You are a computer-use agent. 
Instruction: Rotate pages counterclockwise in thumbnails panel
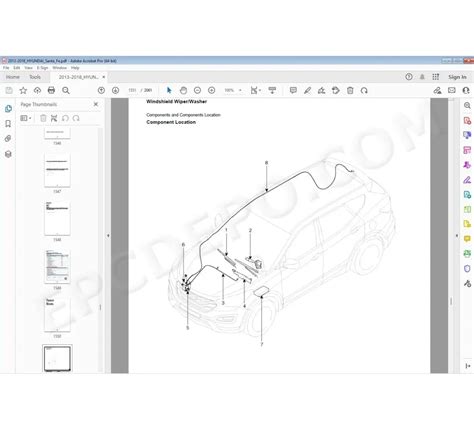pyautogui.click(x=65, y=118)
